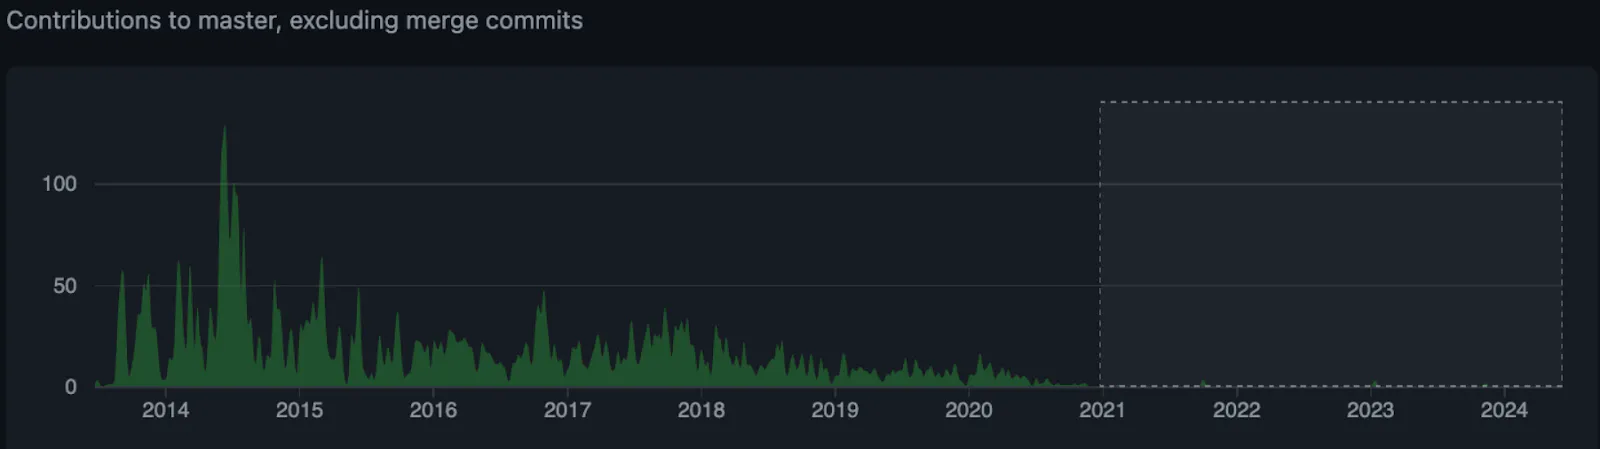Screen dimensions: 1600x449
Task: Click the 2022 x-axis year label
Action: tap(1236, 410)
